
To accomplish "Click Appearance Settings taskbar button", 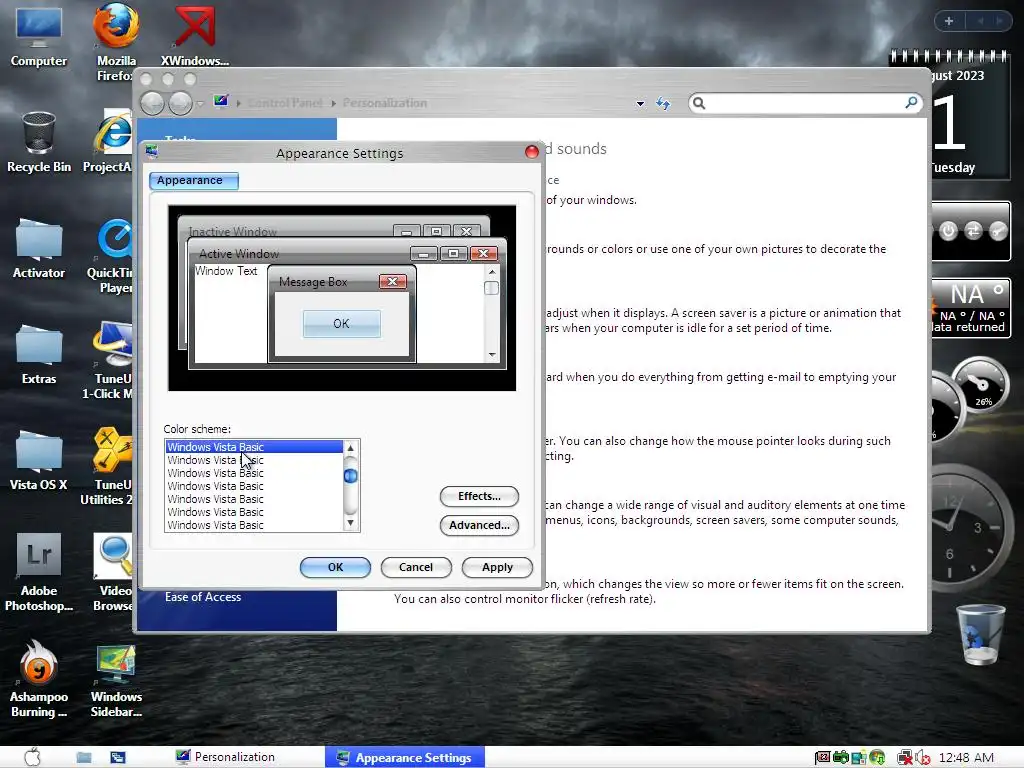I will tap(405, 758).
